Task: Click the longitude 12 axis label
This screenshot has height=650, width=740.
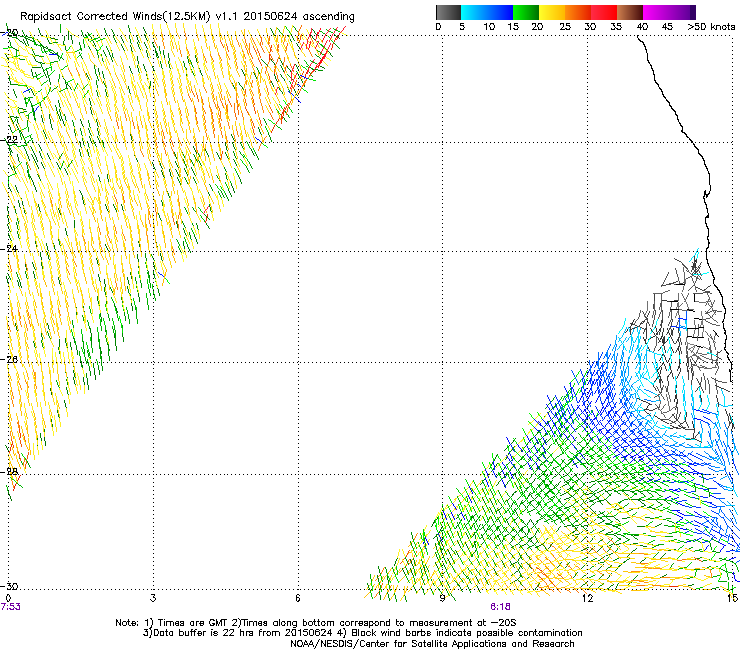Action: (x=587, y=598)
